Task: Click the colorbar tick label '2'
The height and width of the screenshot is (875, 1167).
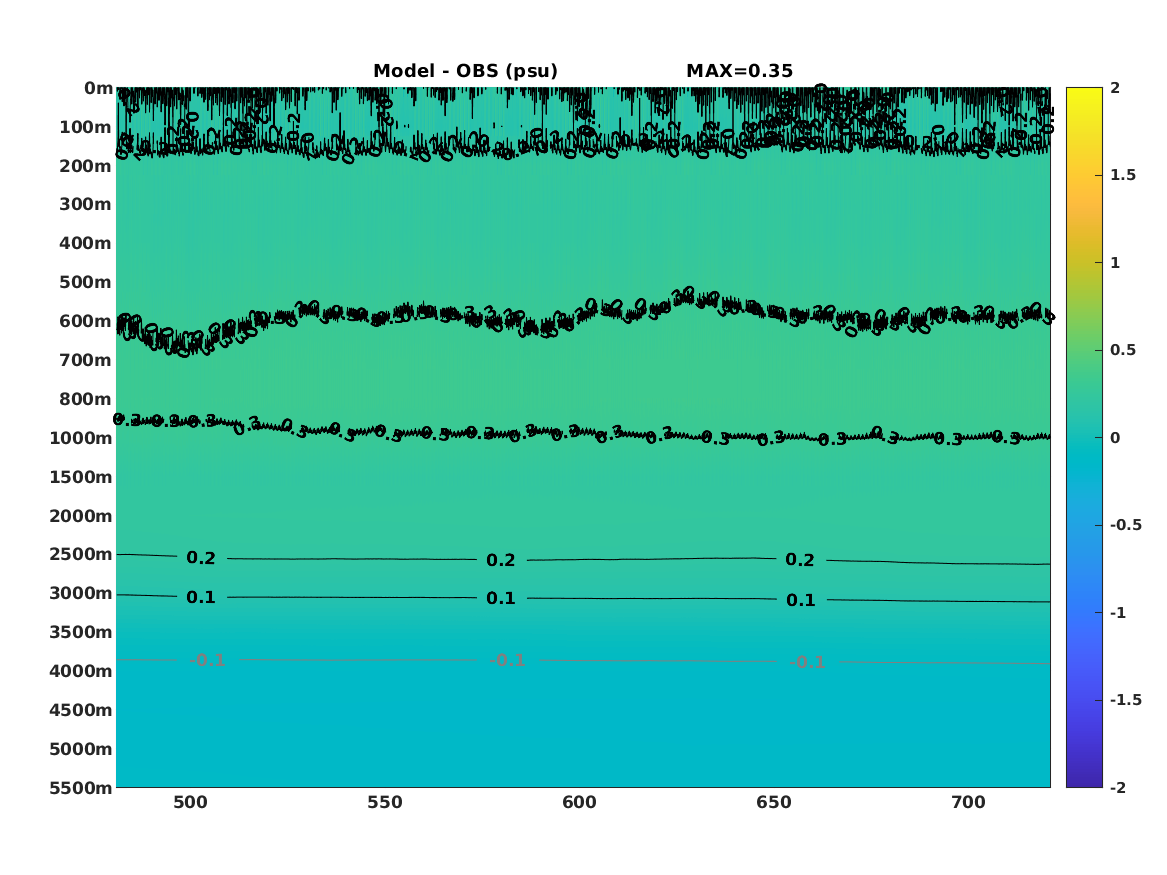Action: [x=1115, y=88]
